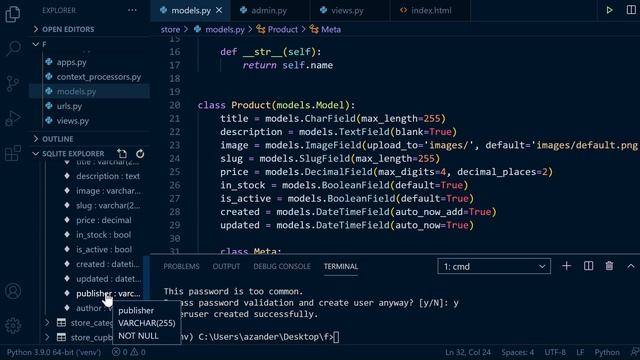Run the Python file with play icon

click(609, 10)
